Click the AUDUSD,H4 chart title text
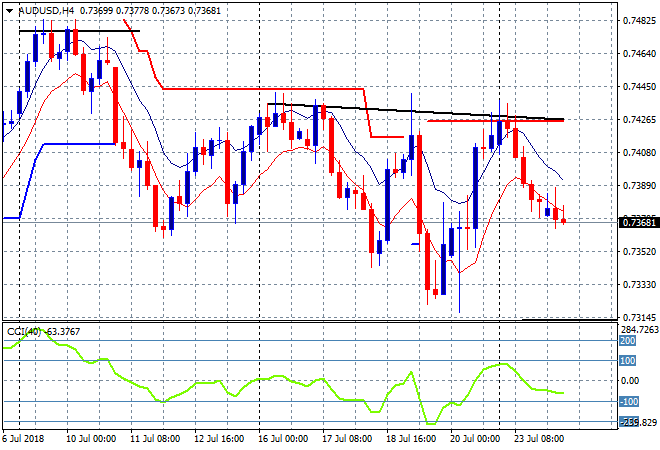Image resolution: width=660 pixels, height=450 pixels. (x=46, y=11)
